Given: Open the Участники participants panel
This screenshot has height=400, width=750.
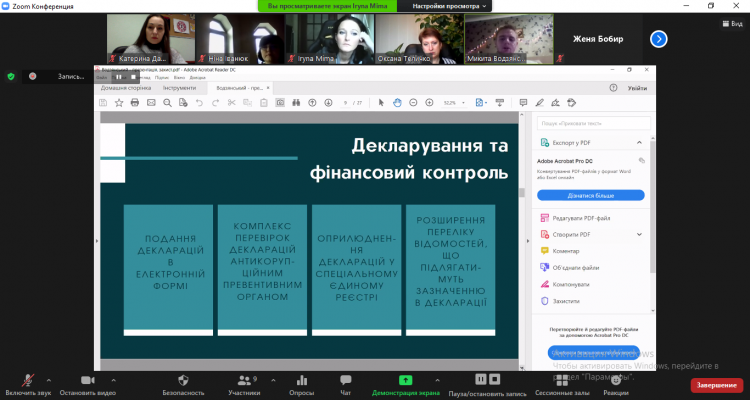Looking at the screenshot, I should point(243,381).
